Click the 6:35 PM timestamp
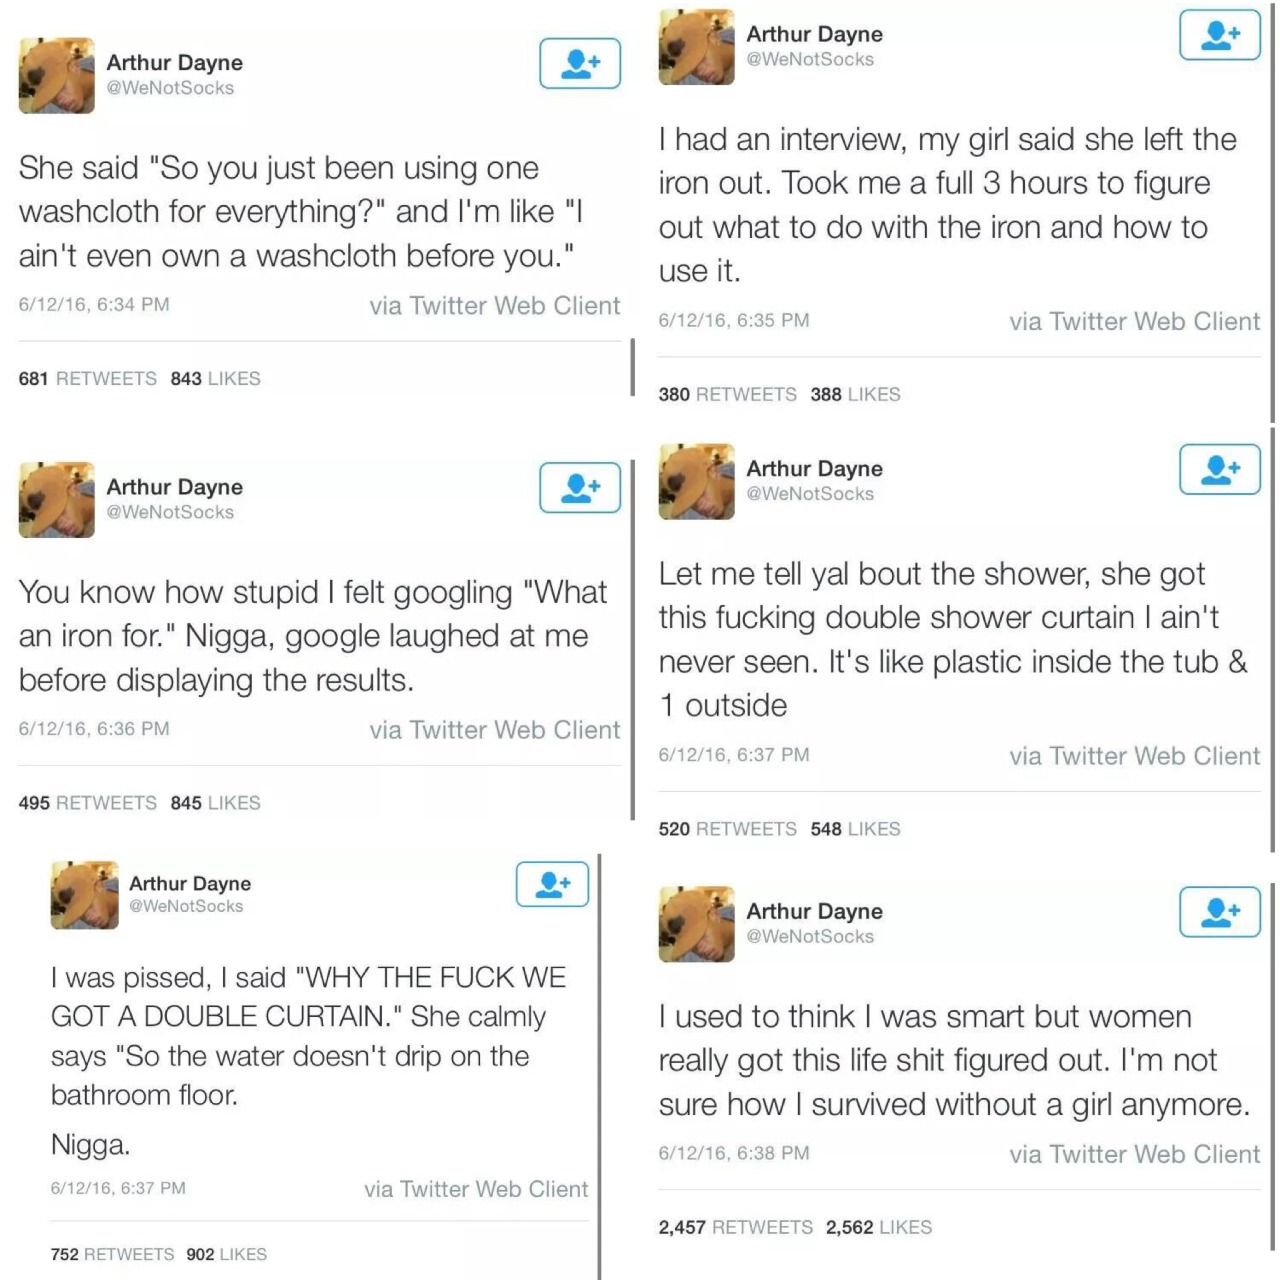Screen dimensions: 1280x1280 coord(734,321)
